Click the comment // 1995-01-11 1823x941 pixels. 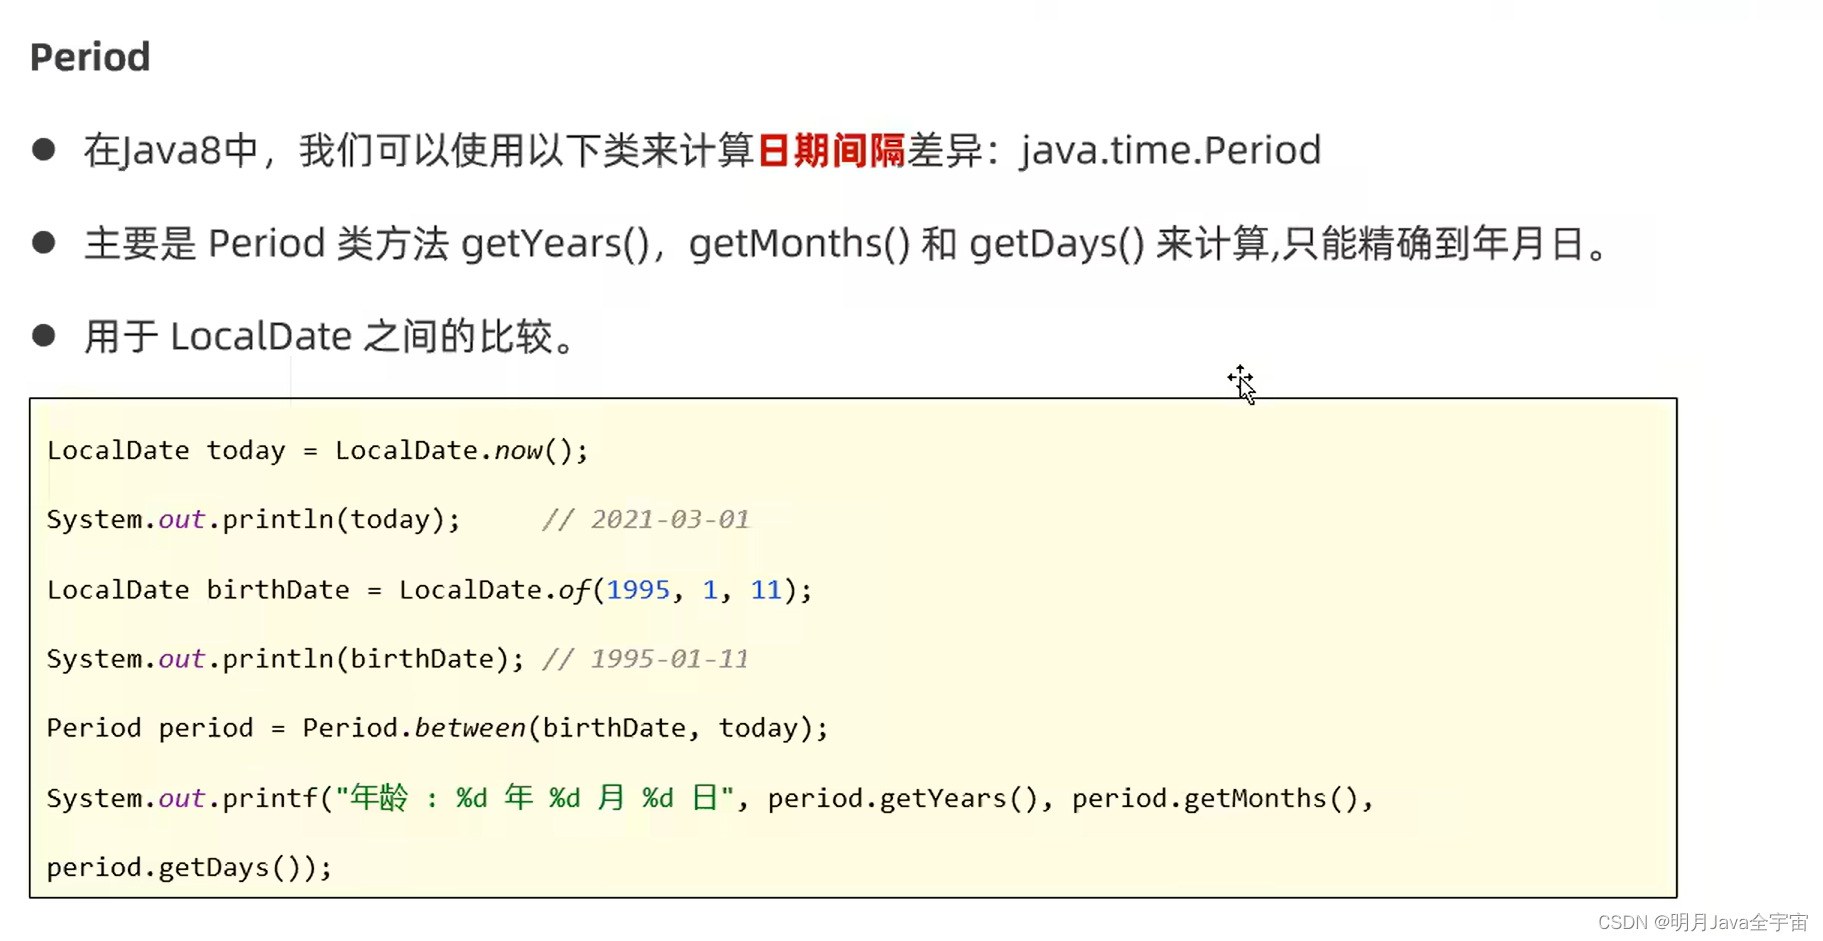(645, 659)
